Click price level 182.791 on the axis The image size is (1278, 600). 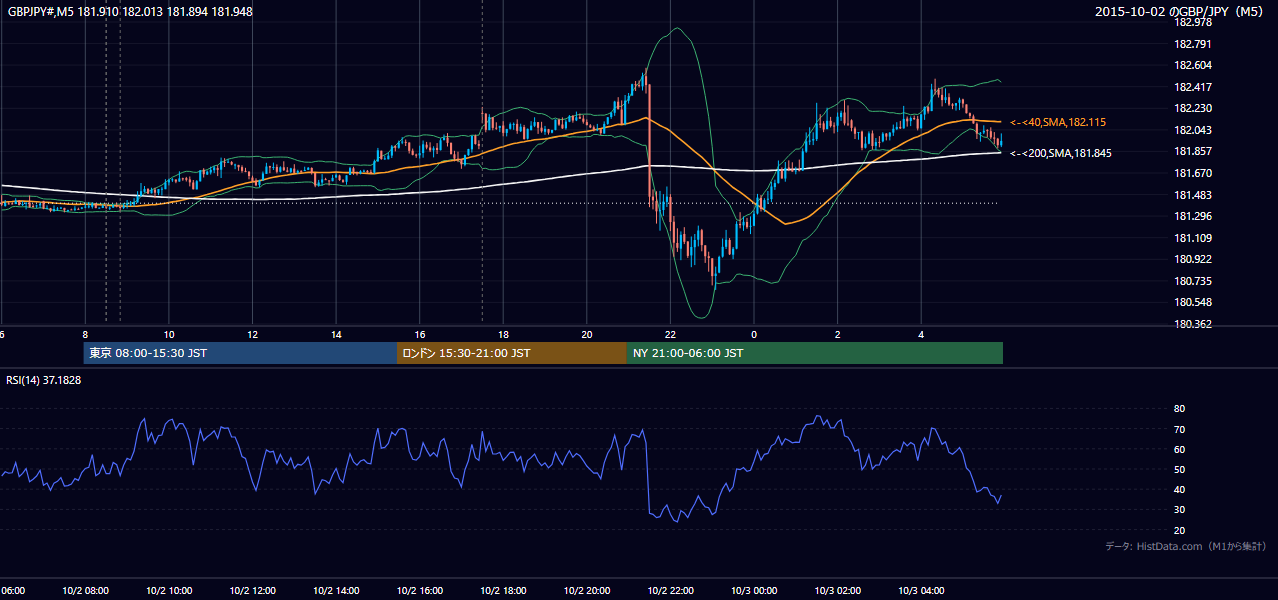1193,44
